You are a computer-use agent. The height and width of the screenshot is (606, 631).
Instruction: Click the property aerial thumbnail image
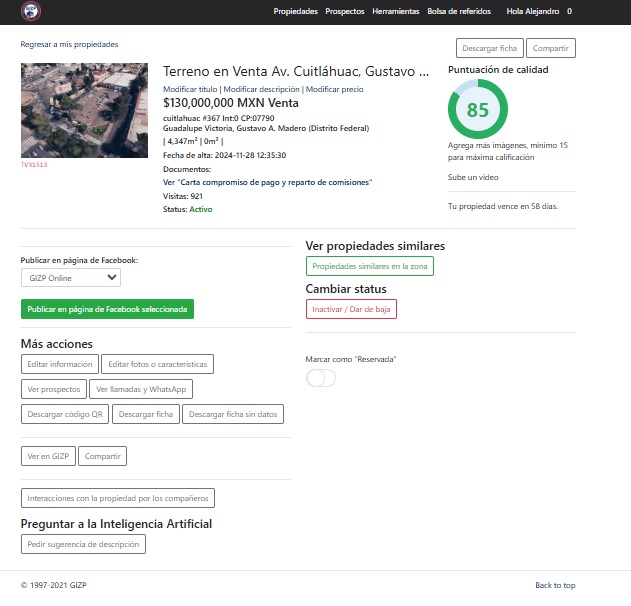click(x=84, y=110)
